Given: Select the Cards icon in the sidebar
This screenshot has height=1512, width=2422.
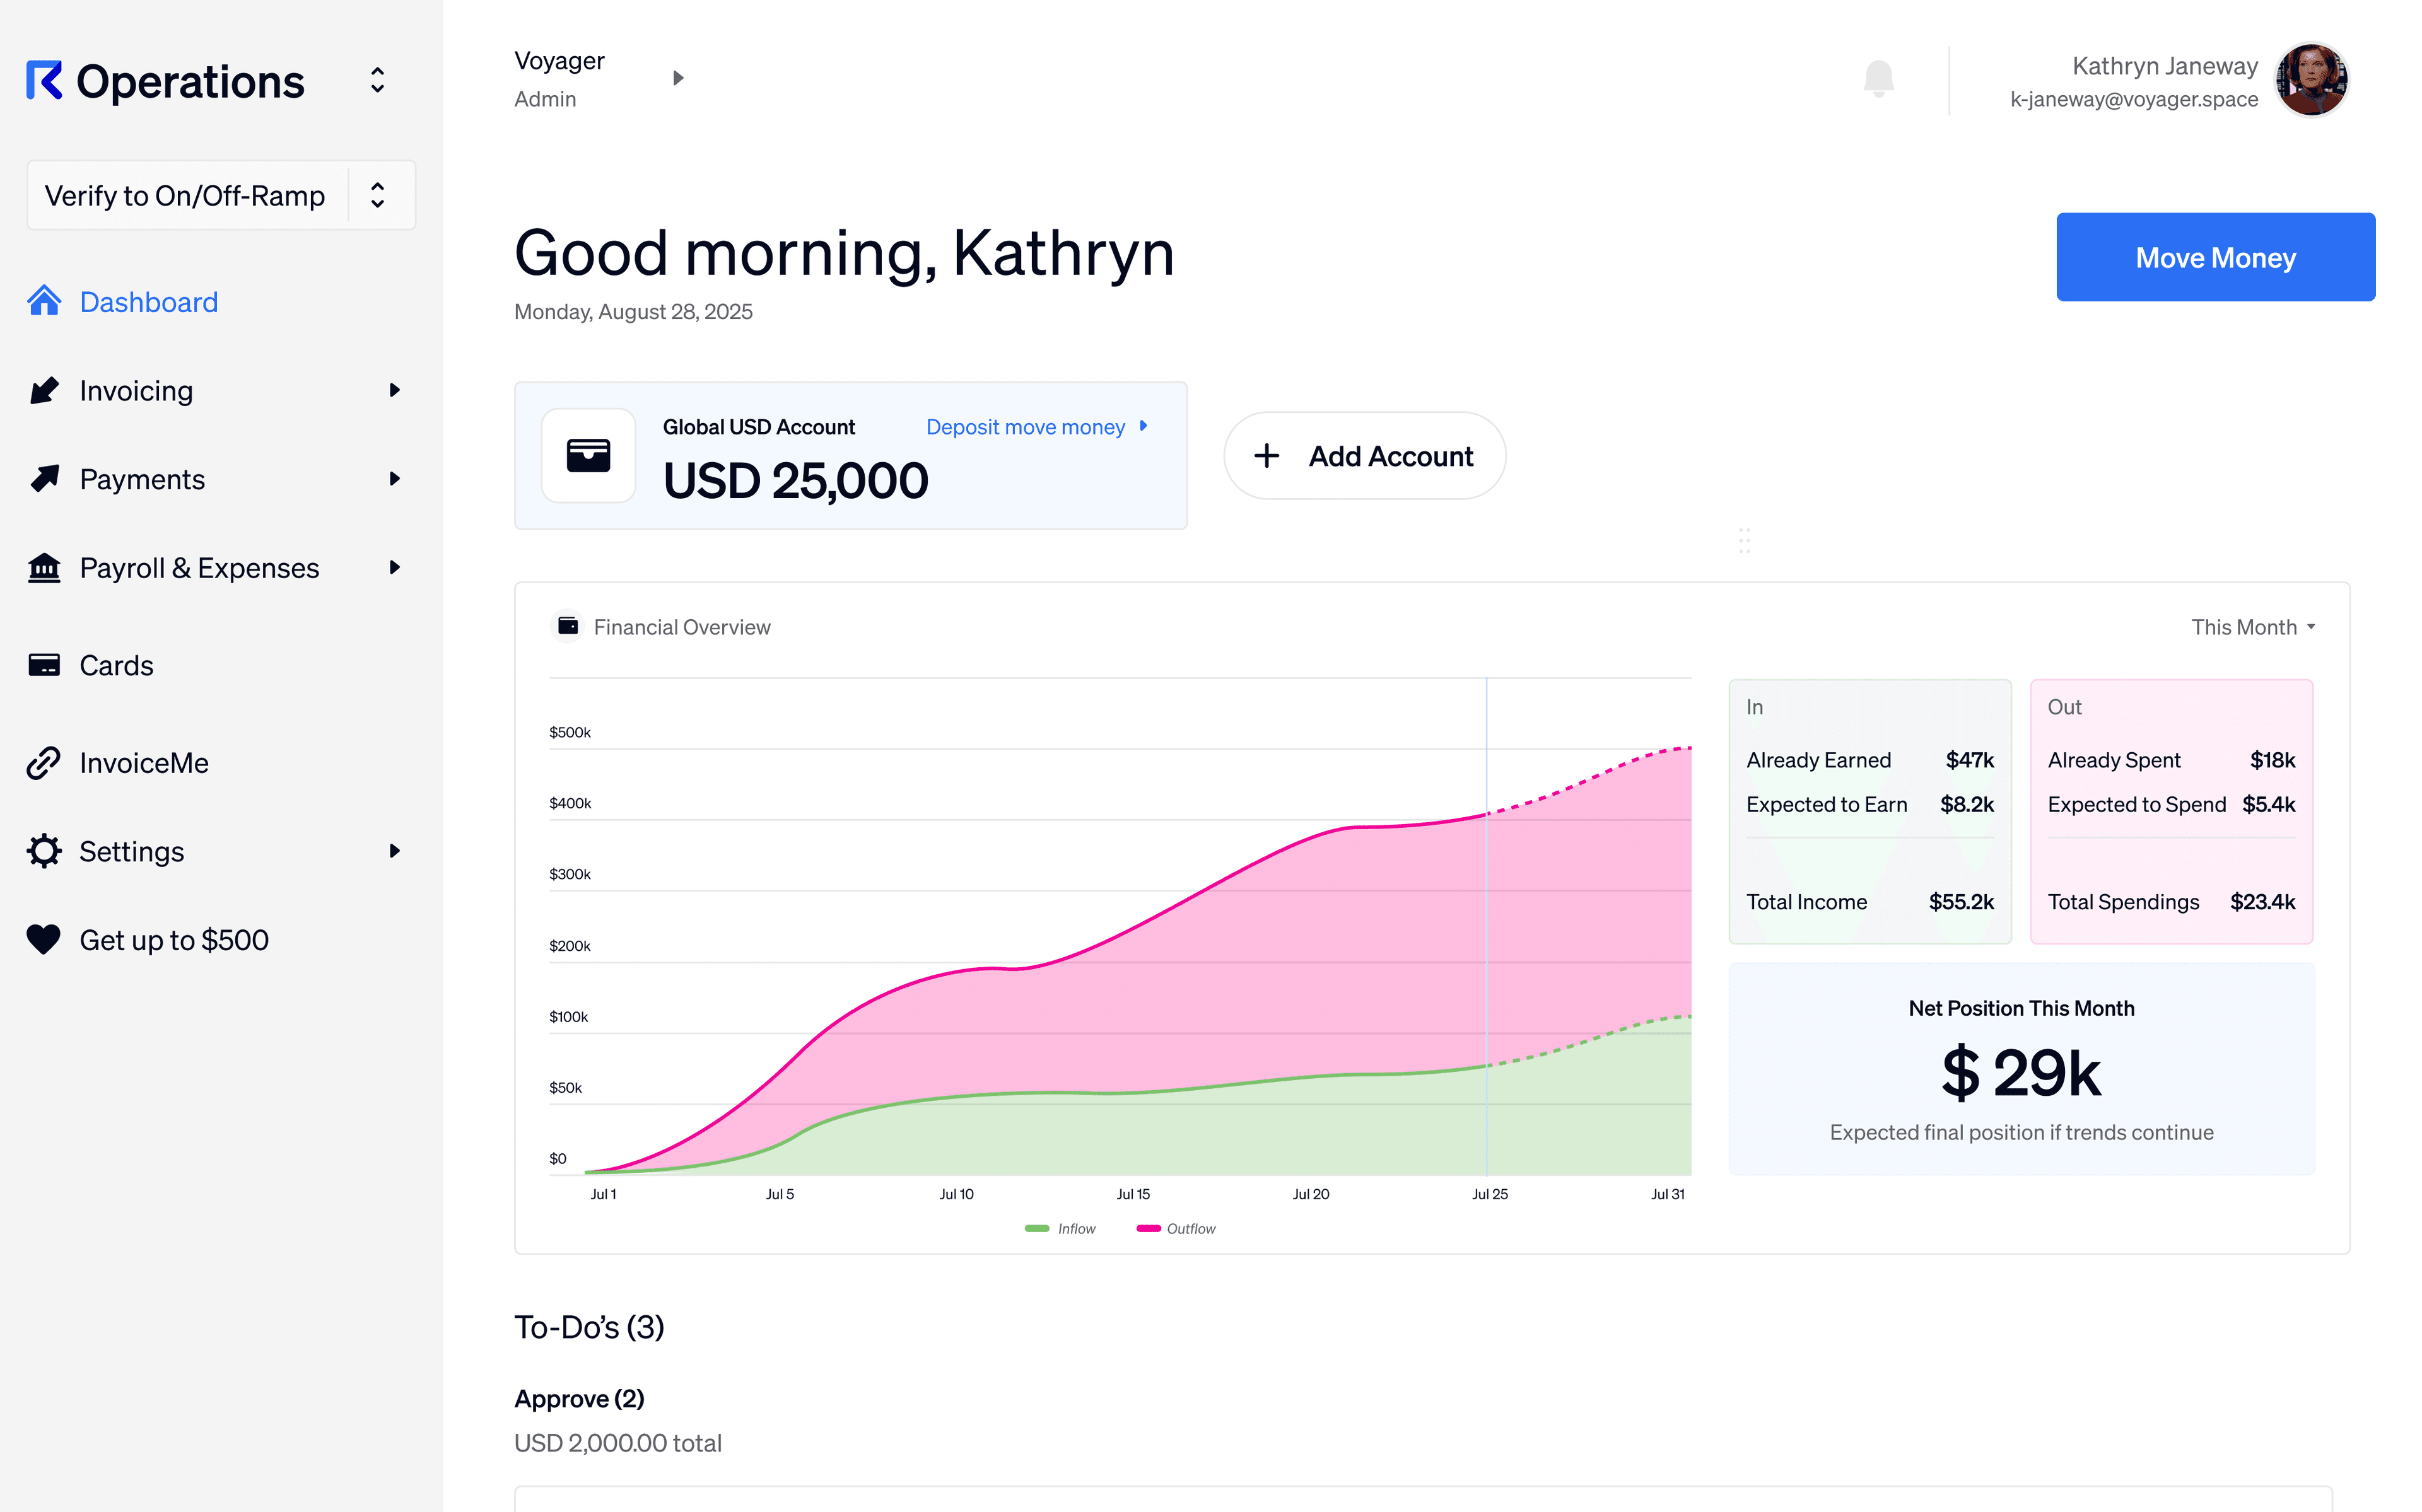Looking at the screenshot, I should click(44, 664).
